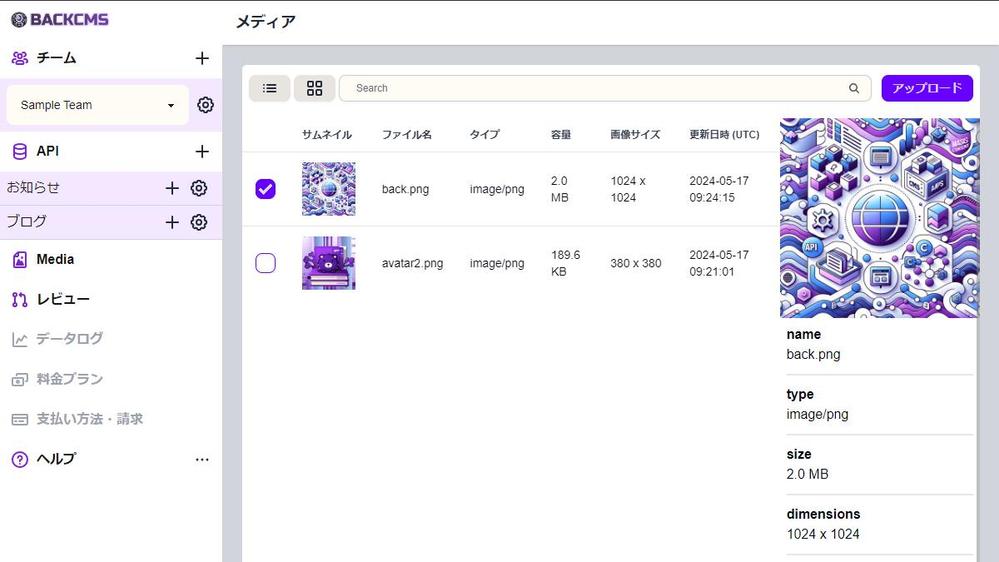Switch to grid view
Image resolution: width=999 pixels, height=562 pixels.
(314, 88)
